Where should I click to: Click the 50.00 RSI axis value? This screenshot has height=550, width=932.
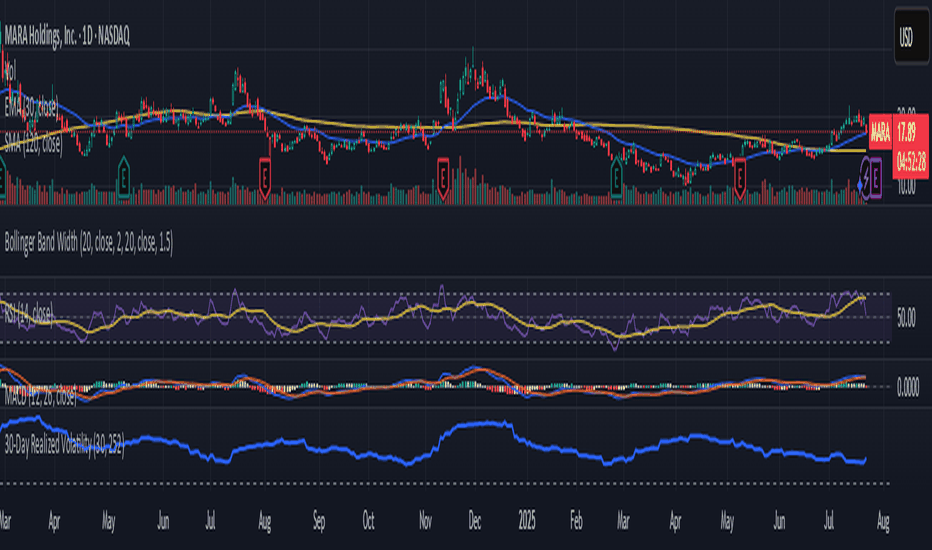906,318
